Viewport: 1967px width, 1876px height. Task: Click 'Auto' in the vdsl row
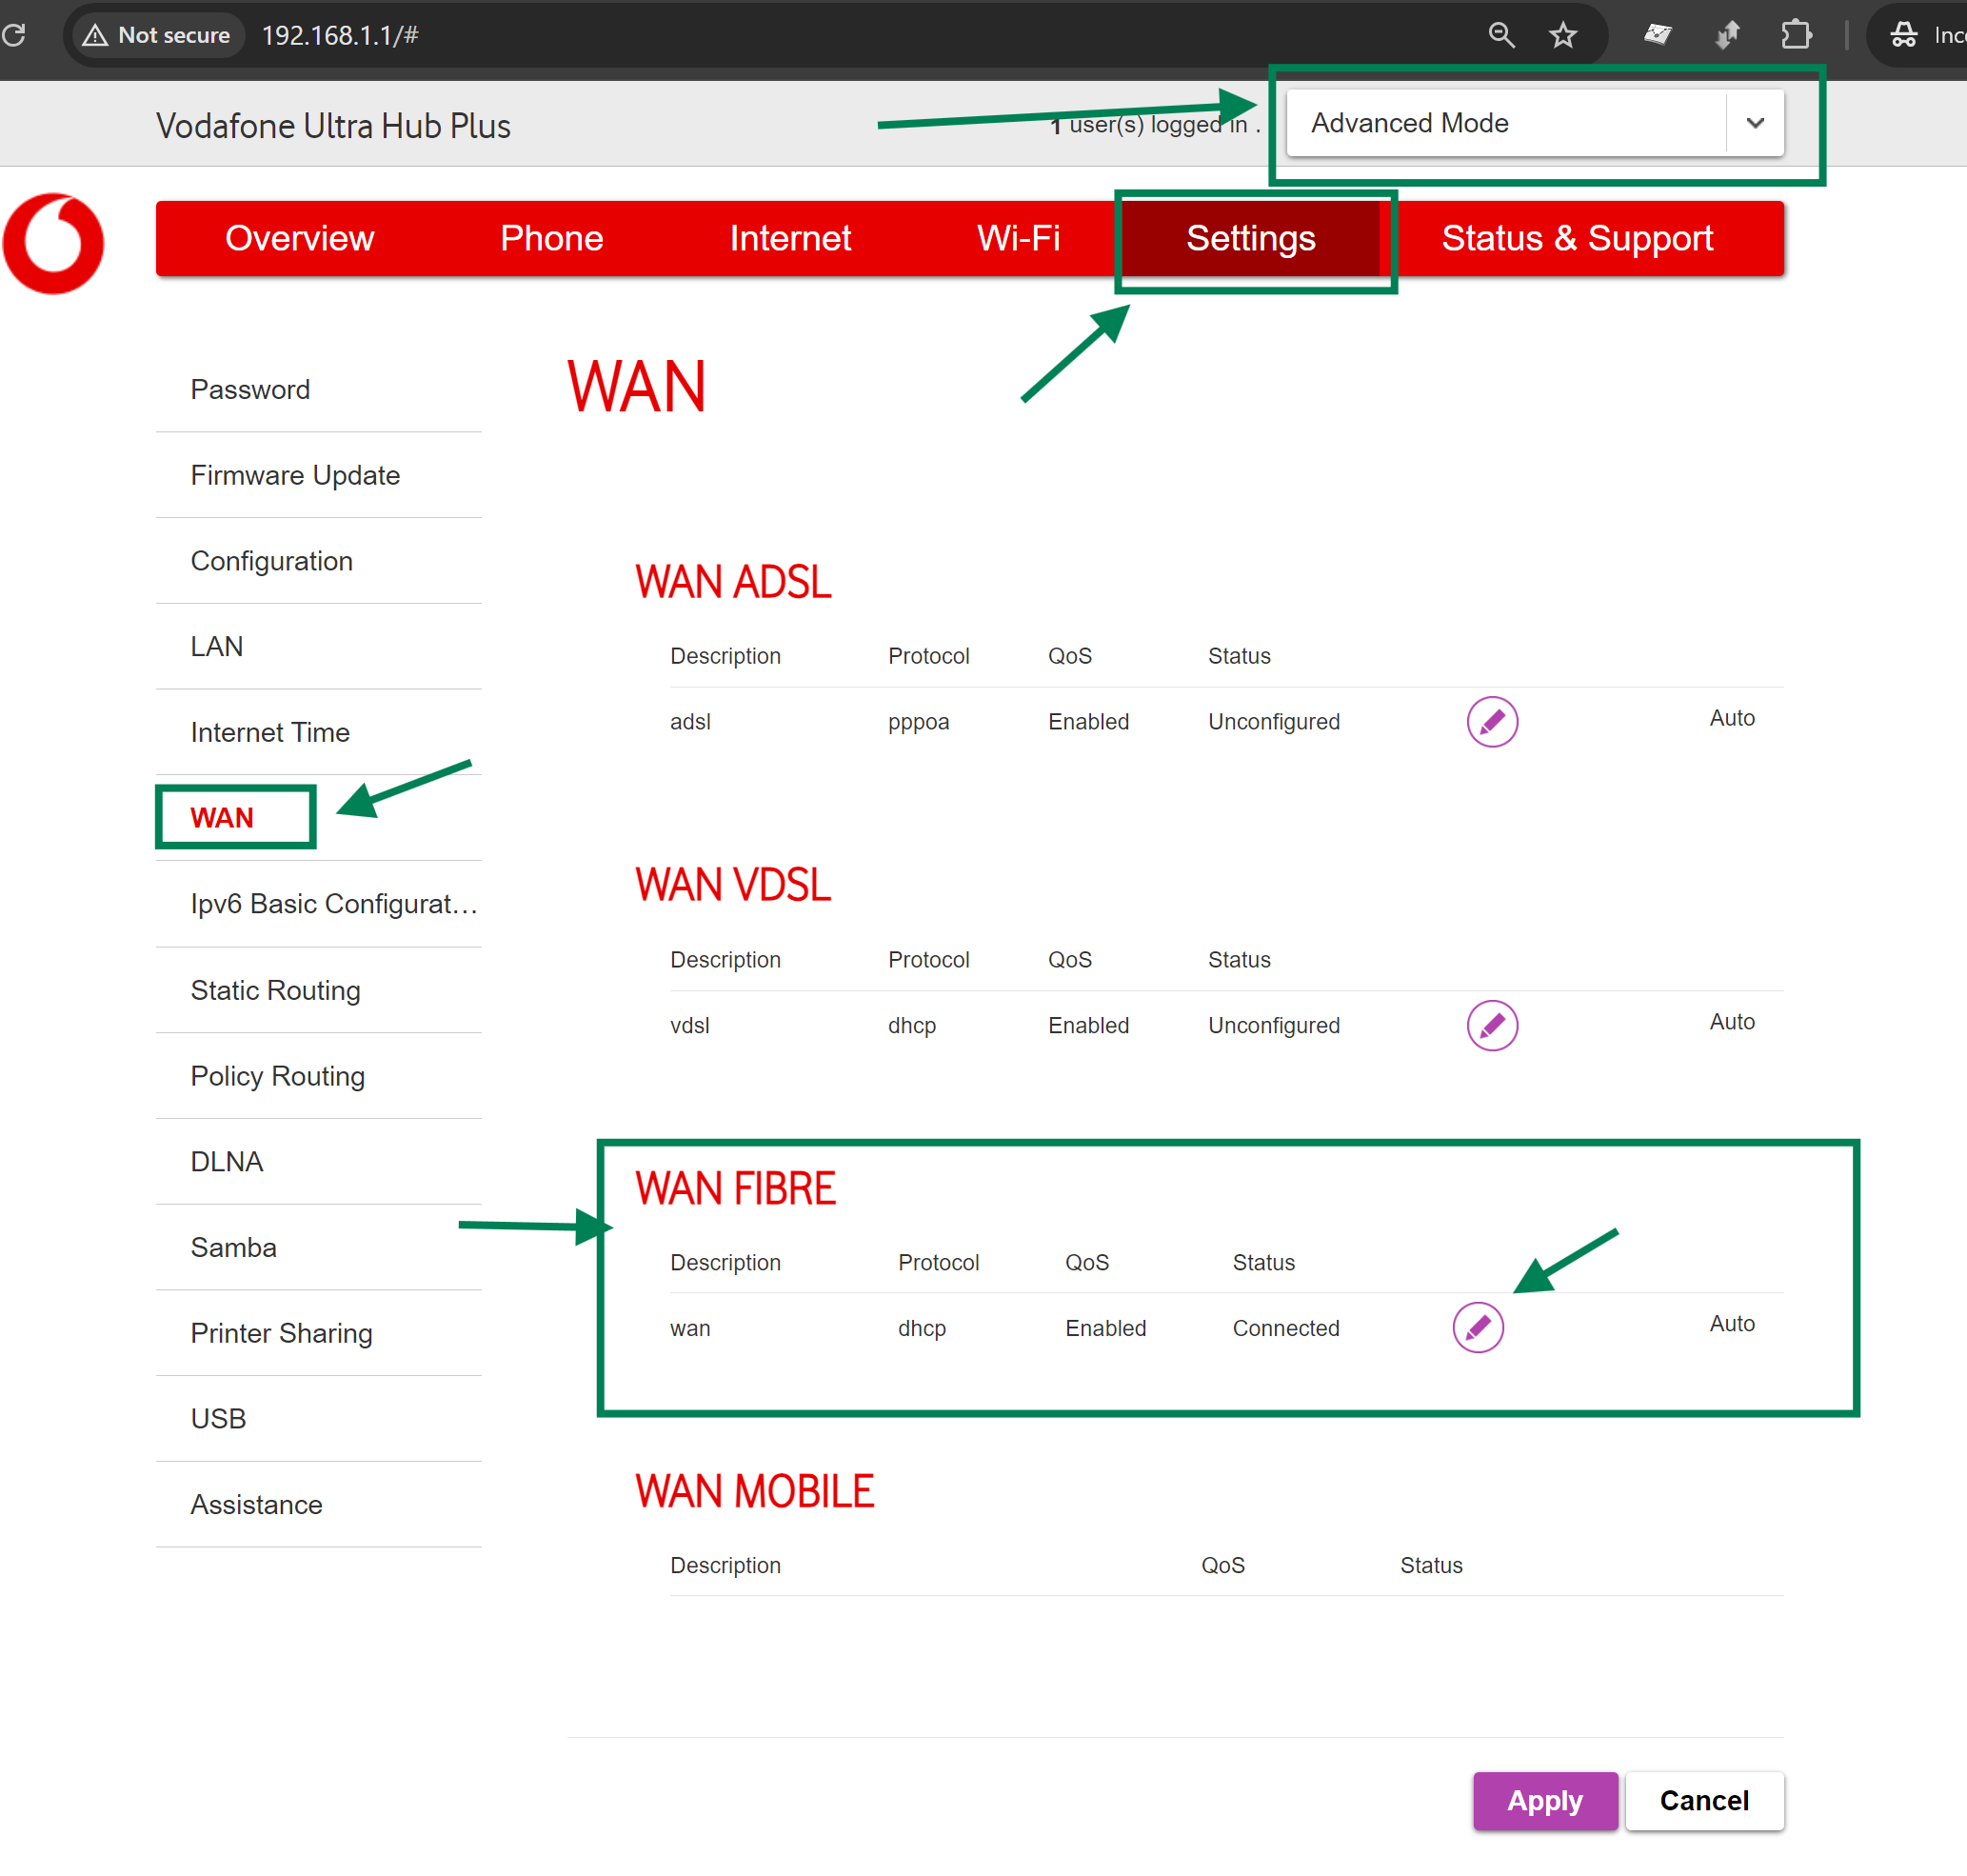1732,1022
